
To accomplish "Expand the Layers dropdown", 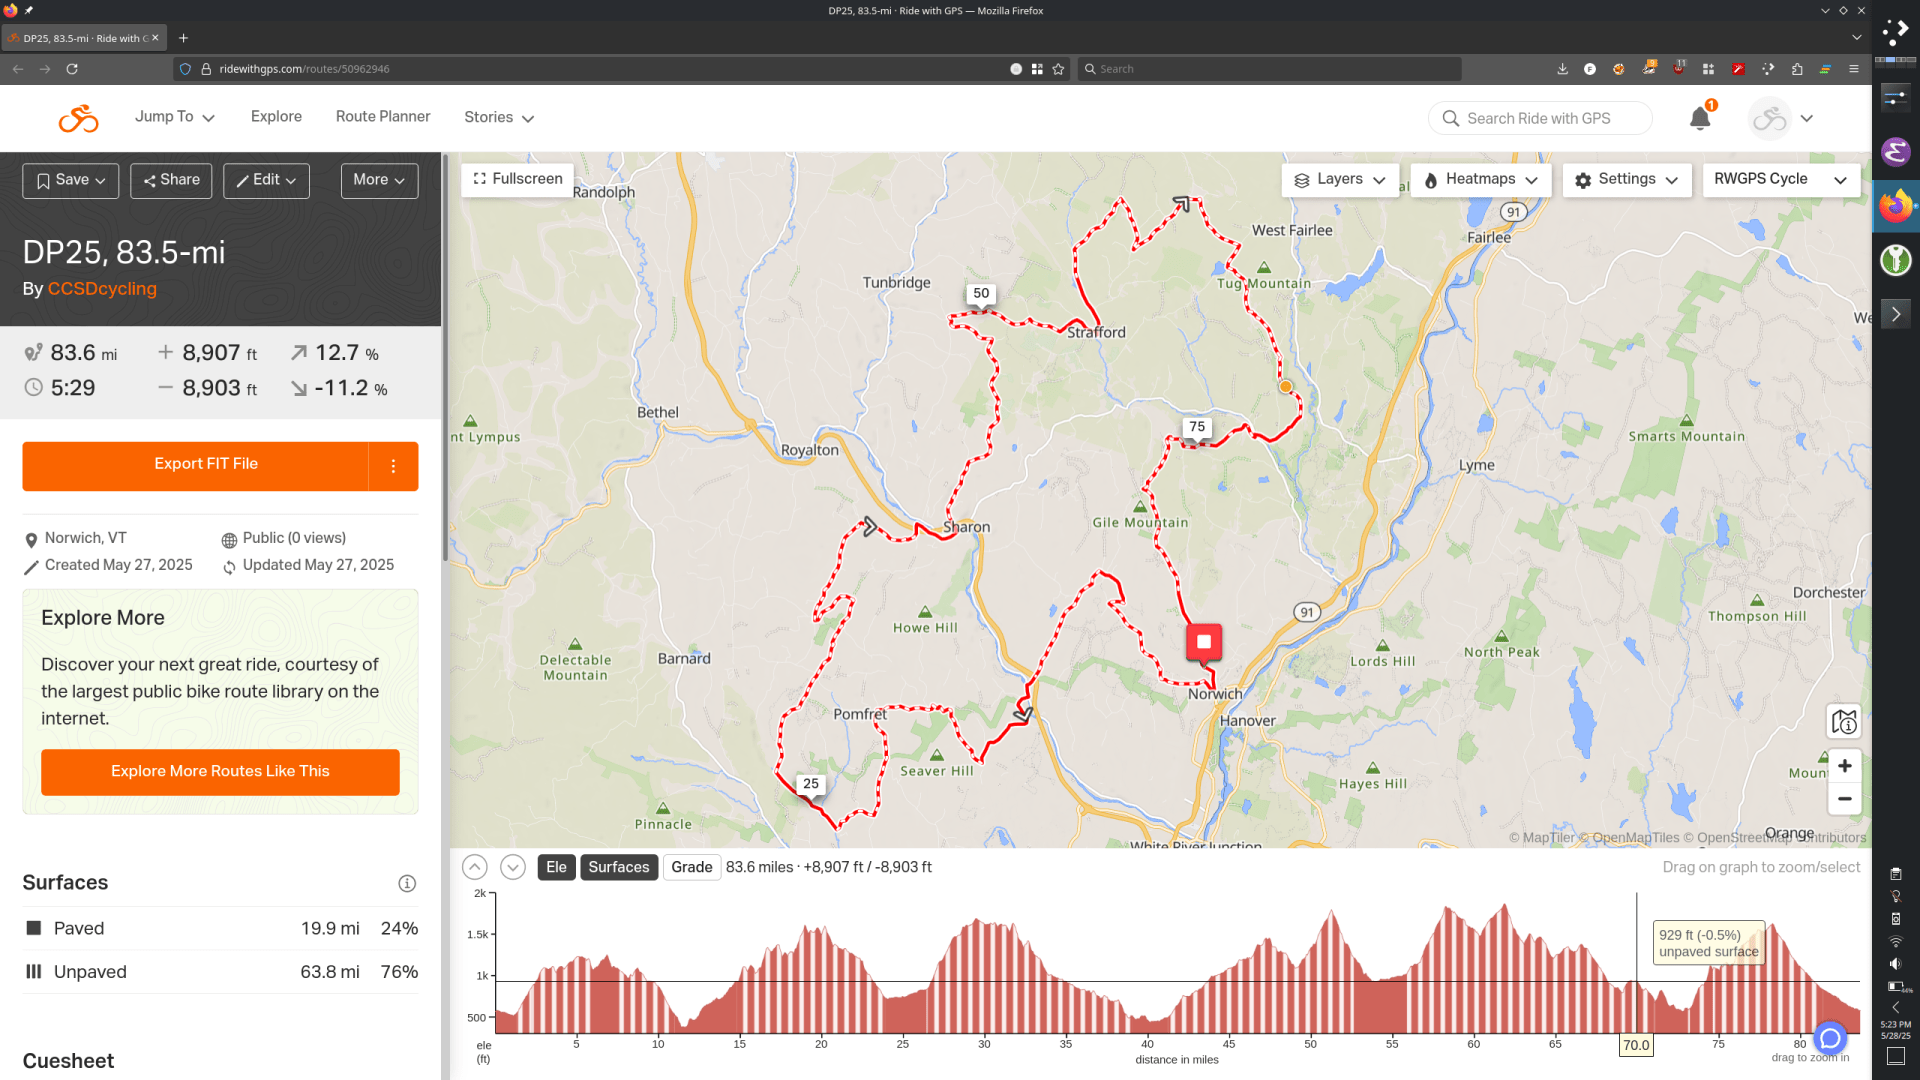I will tap(1340, 180).
